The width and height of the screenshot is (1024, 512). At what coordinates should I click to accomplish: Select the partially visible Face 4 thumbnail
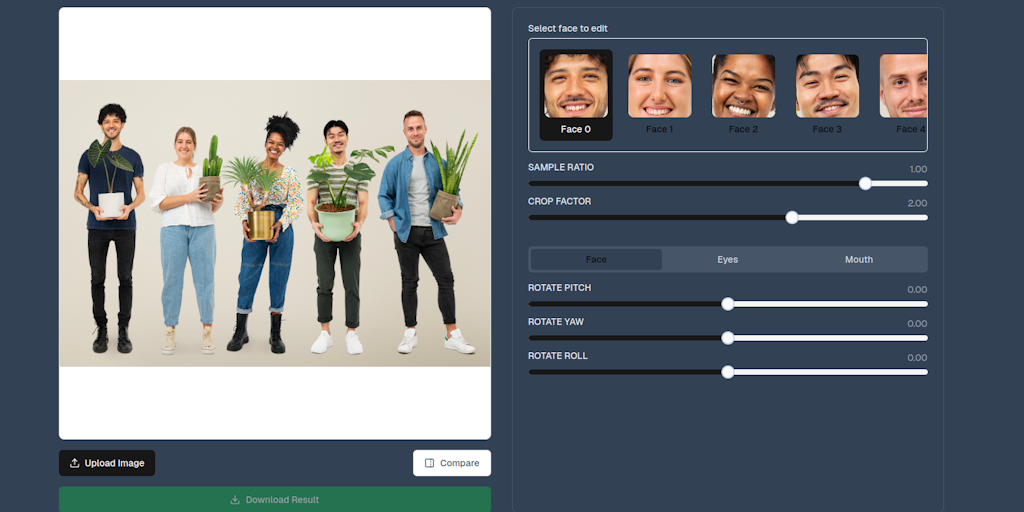coord(903,86)
